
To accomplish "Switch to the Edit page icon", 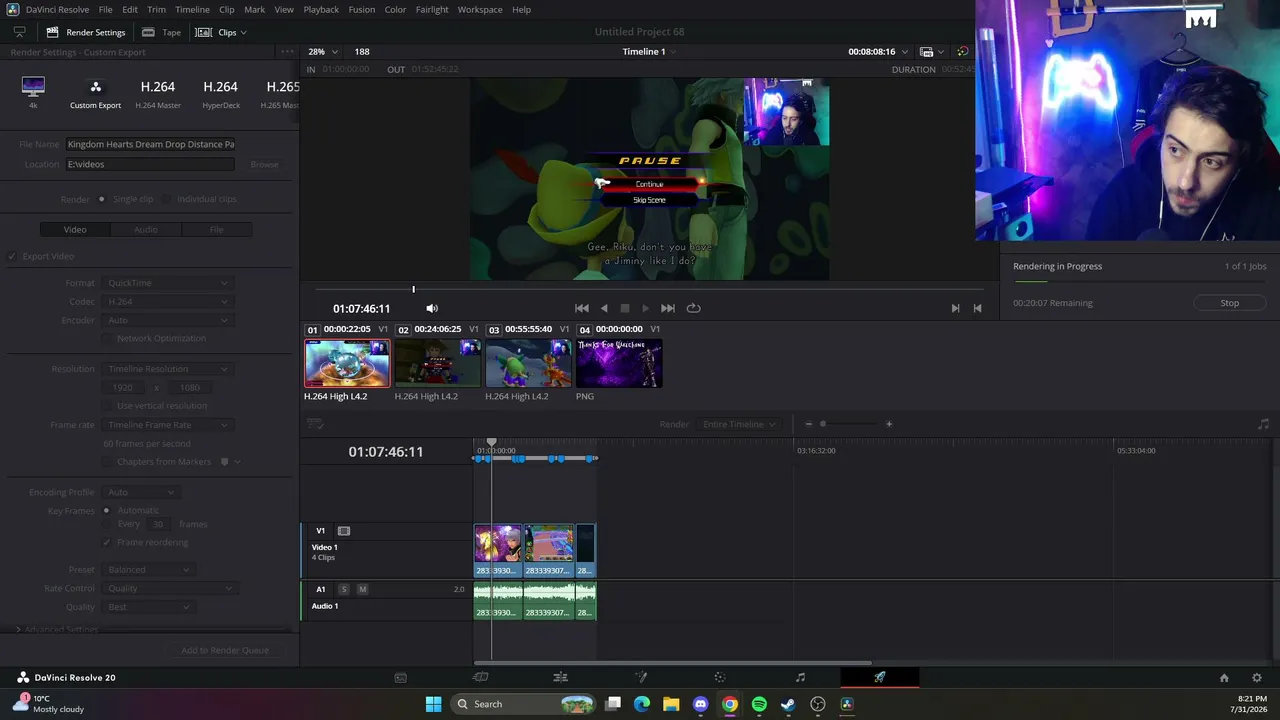I will tap(560, 678).
